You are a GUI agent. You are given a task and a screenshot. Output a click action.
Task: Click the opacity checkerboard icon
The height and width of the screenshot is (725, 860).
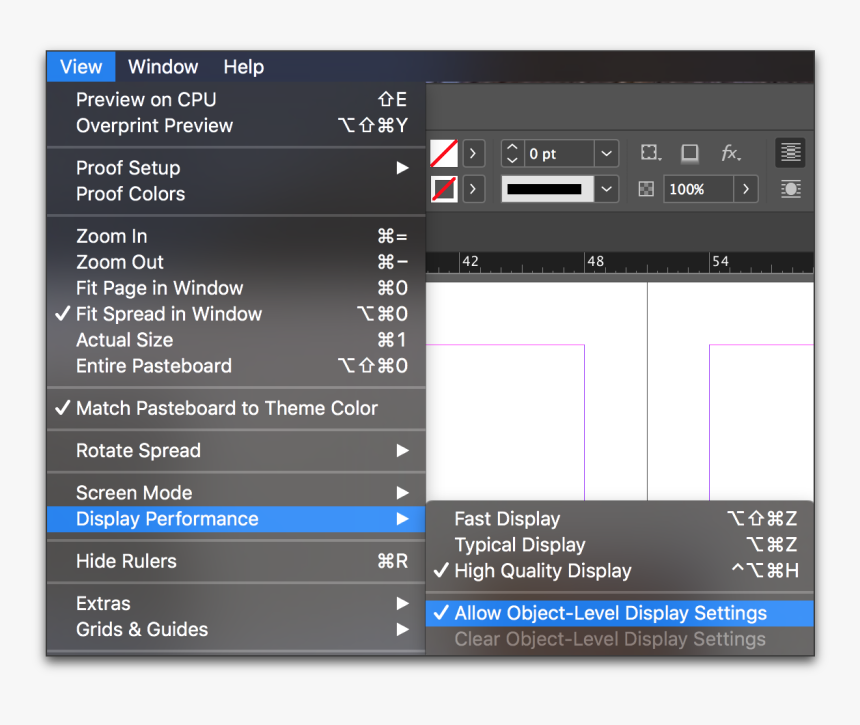coord(645,189)
